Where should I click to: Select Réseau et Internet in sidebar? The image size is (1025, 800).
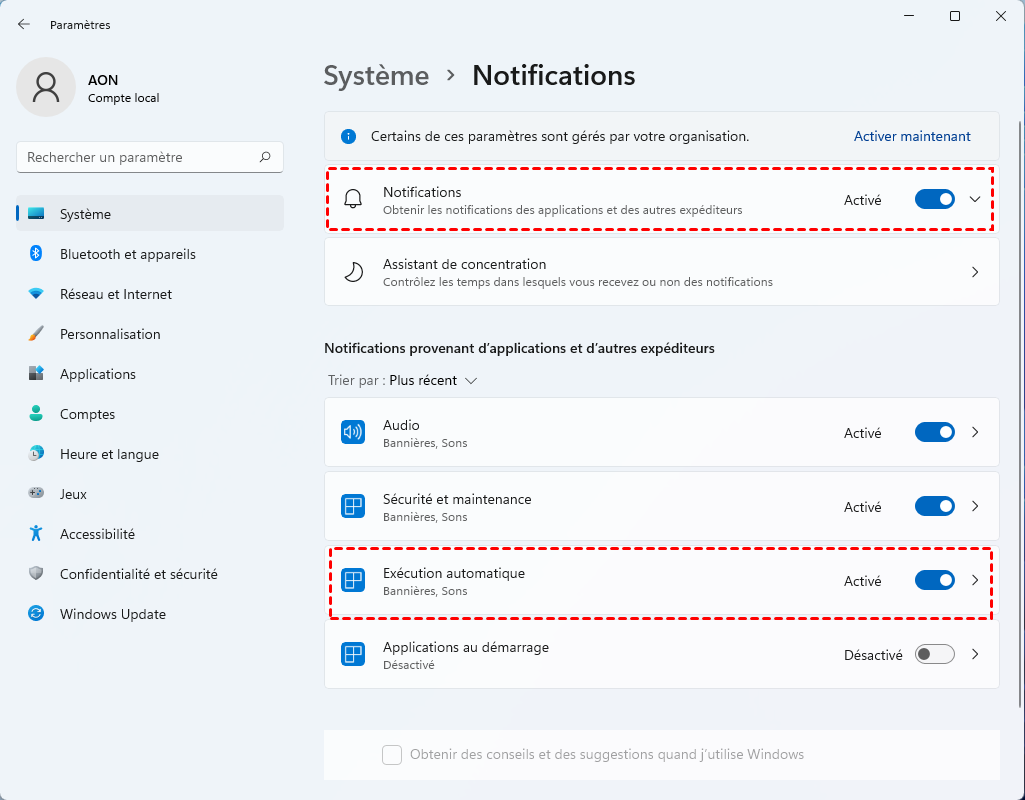click(x=115, y=294)
